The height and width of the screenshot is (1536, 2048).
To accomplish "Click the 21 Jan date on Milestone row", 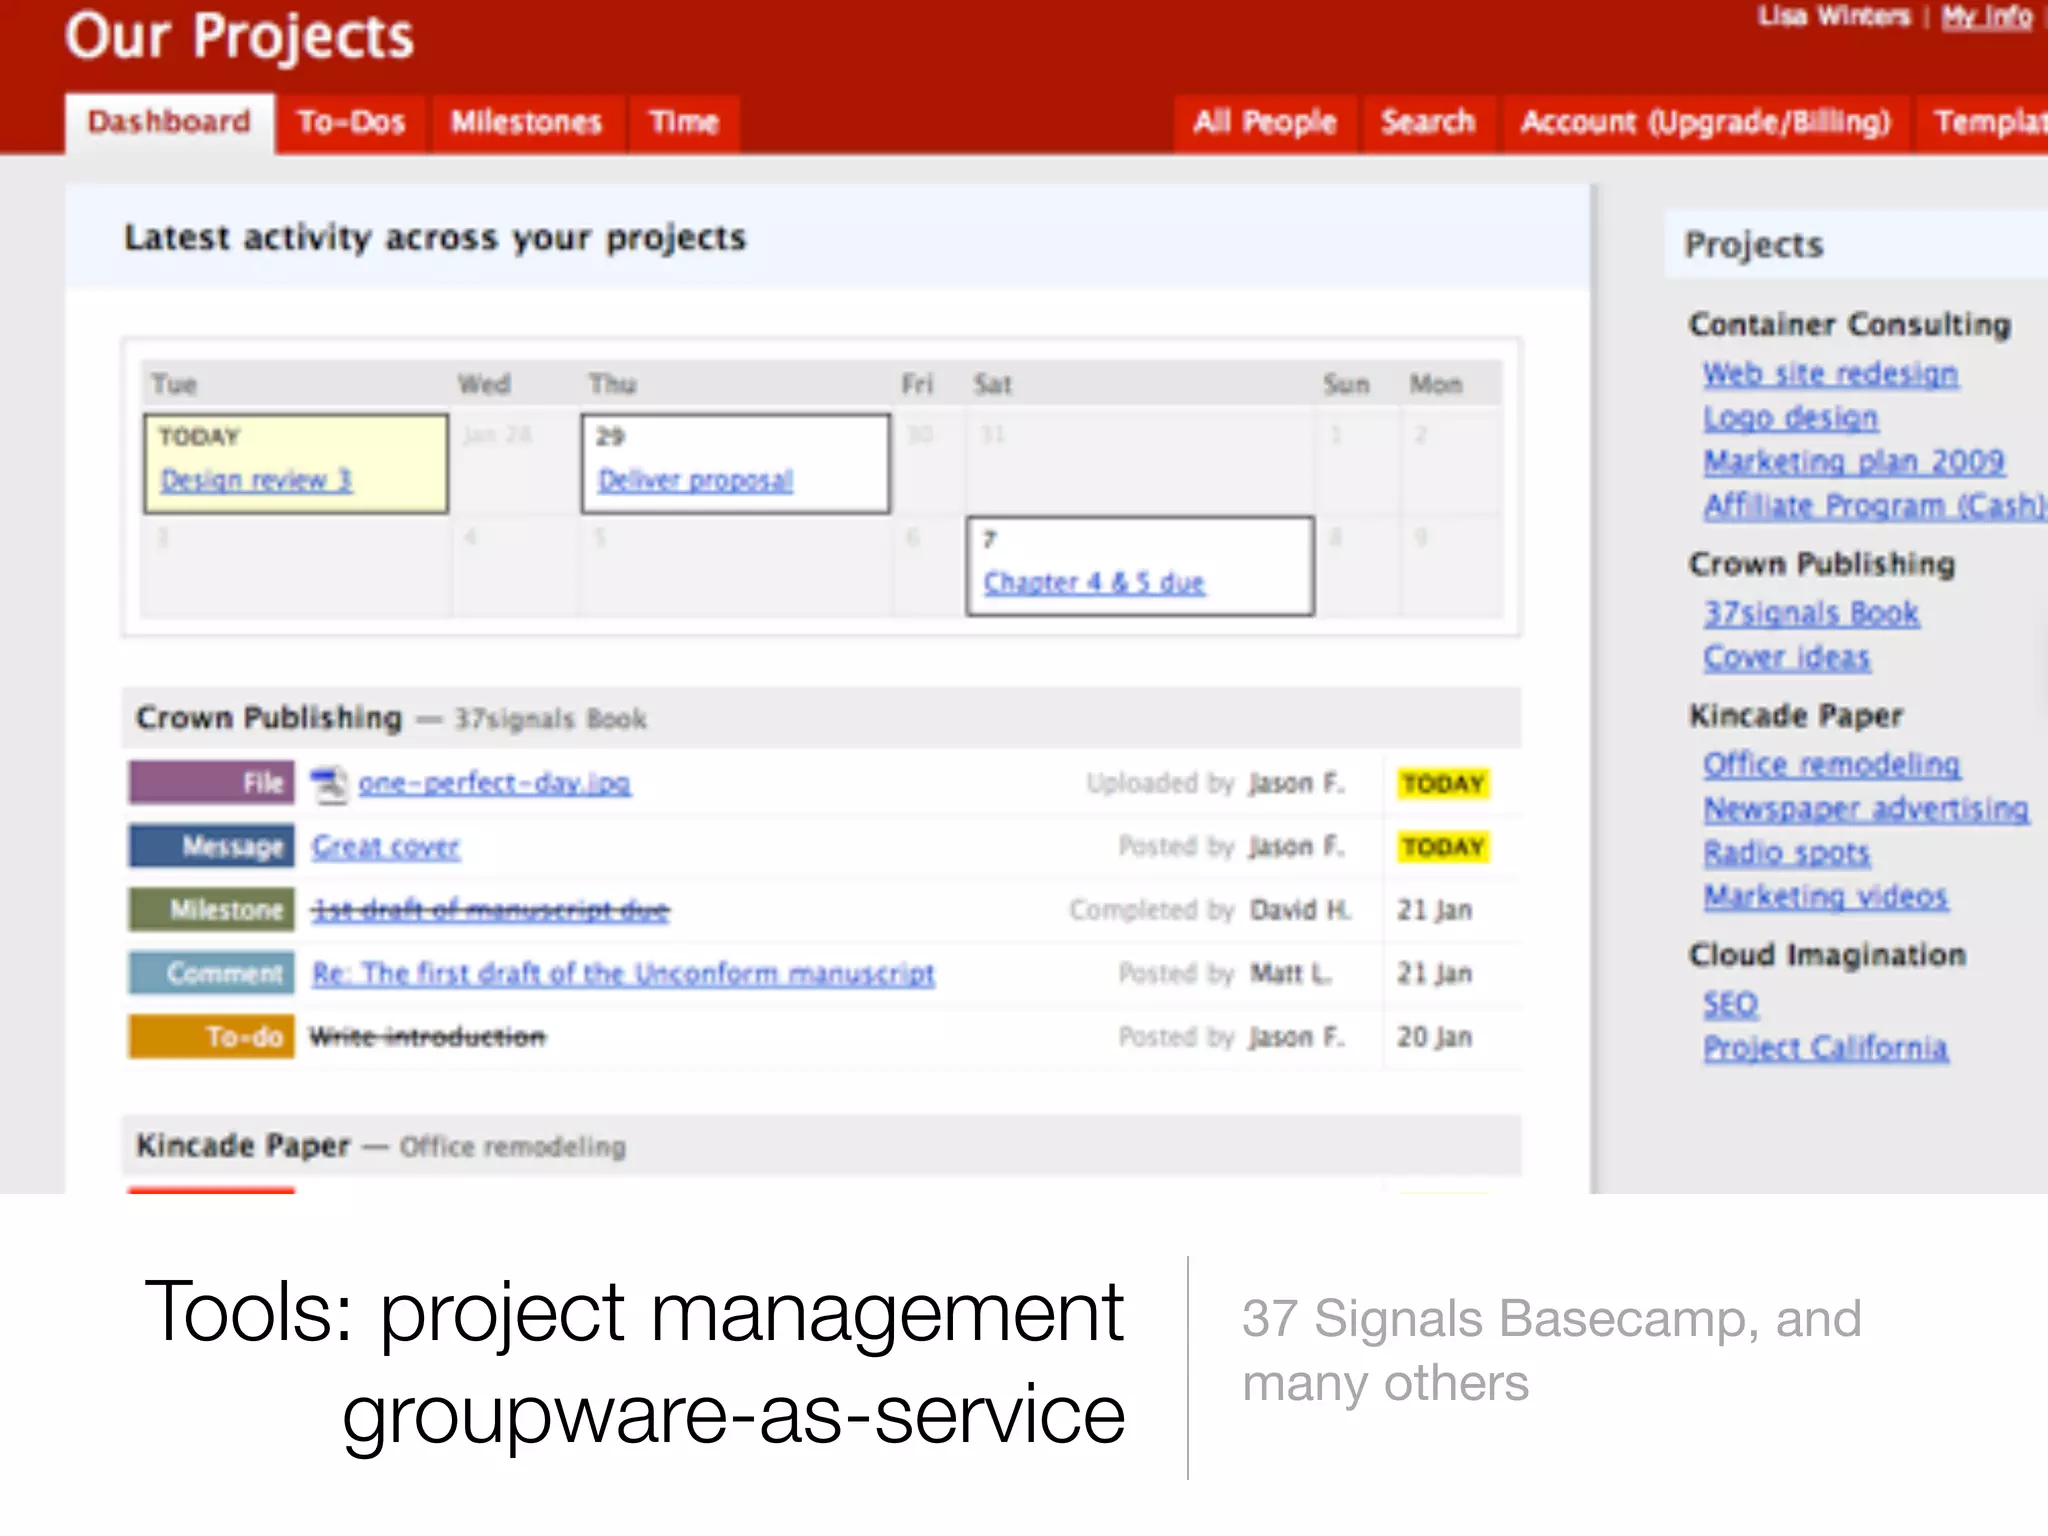I will point(1435,910).
